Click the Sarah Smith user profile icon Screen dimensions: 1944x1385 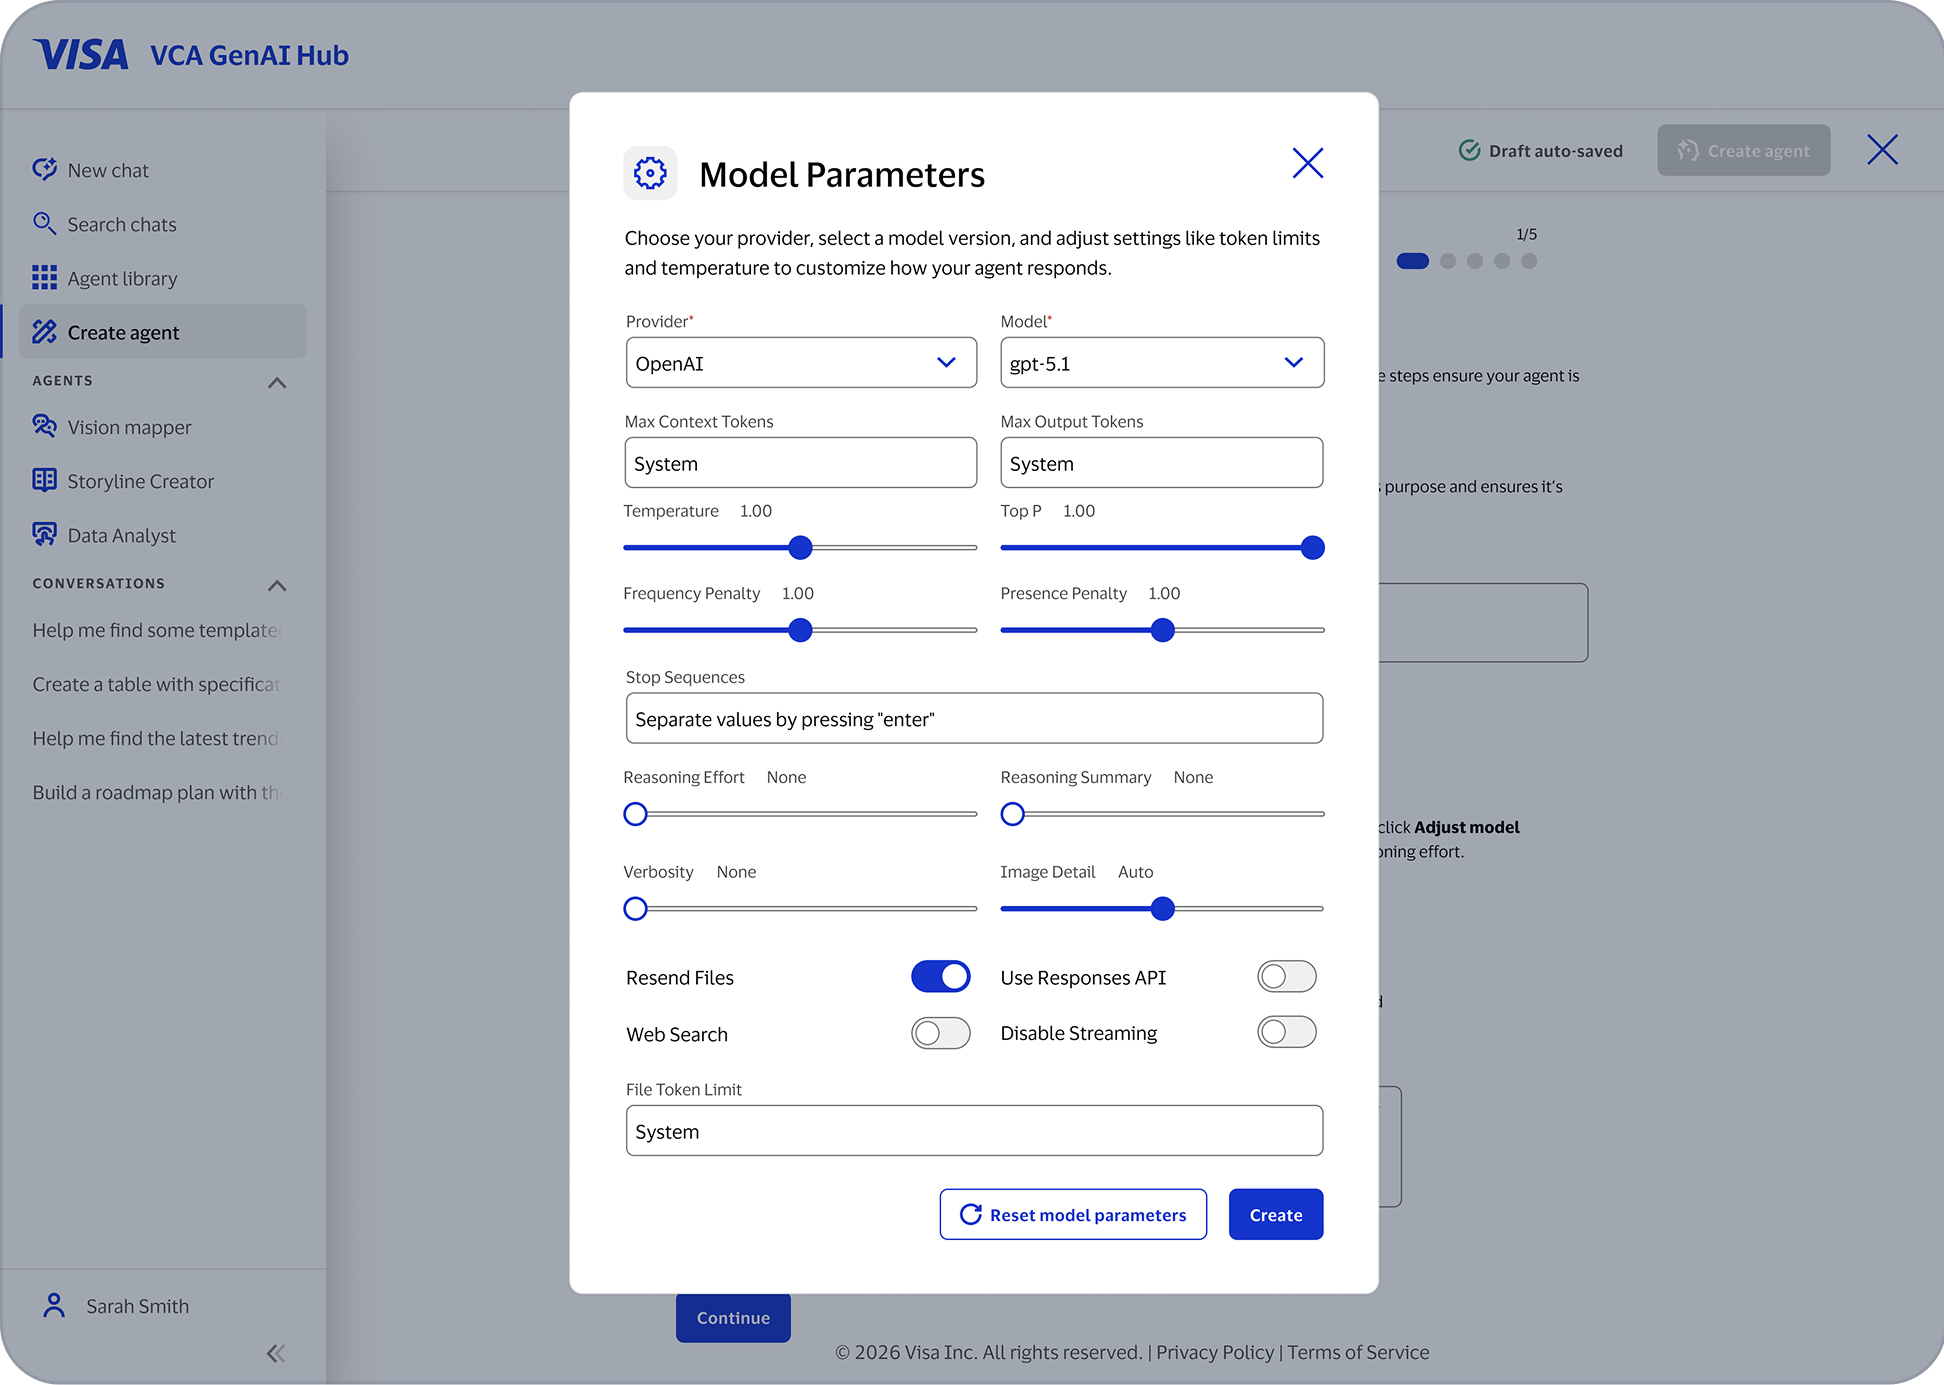coord(54,1305)
